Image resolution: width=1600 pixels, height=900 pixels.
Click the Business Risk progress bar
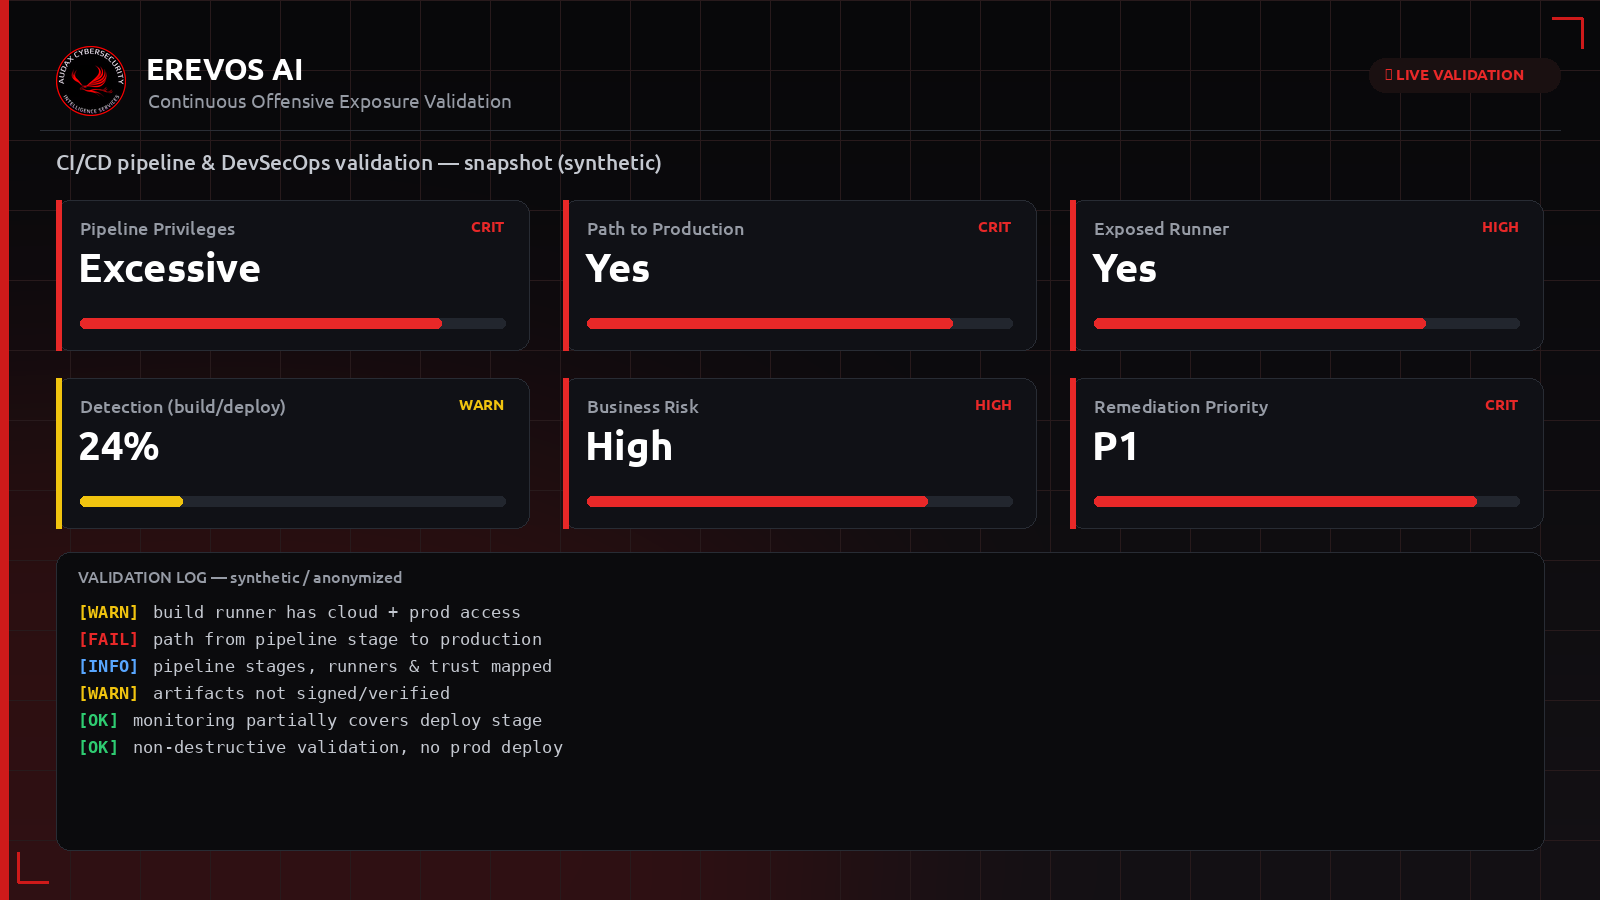coord(800,502)
